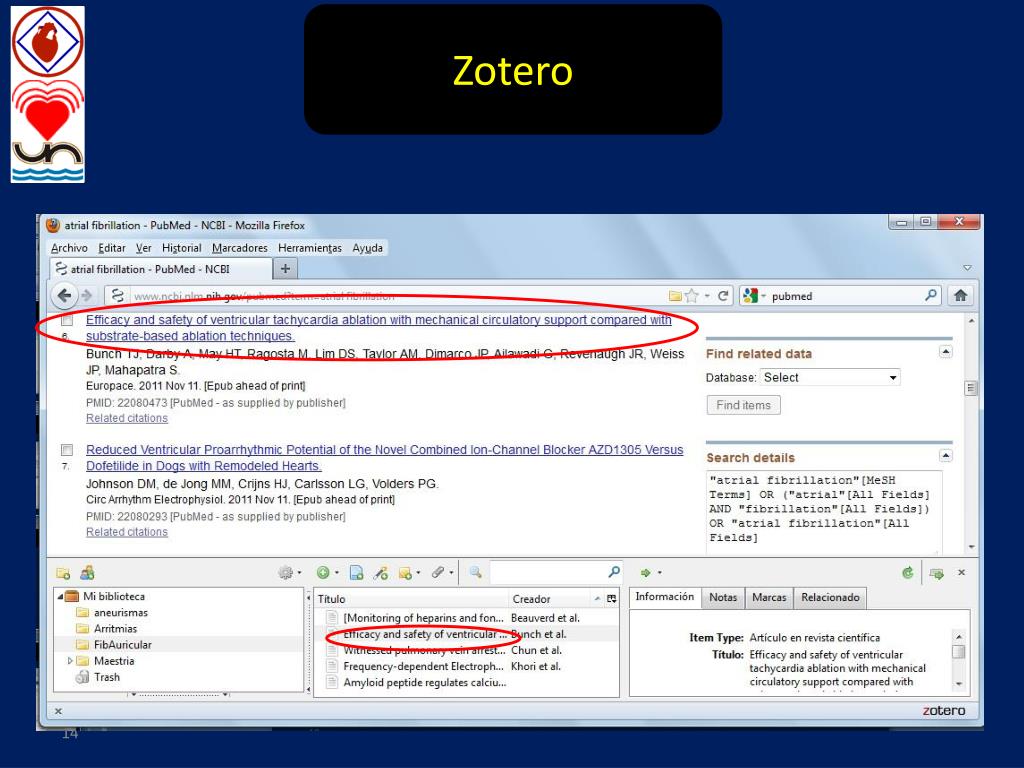Viewport: 1024px width, 768px height.
Task: Click Related citations under PMID 22080473
Action: coord(127,419)
